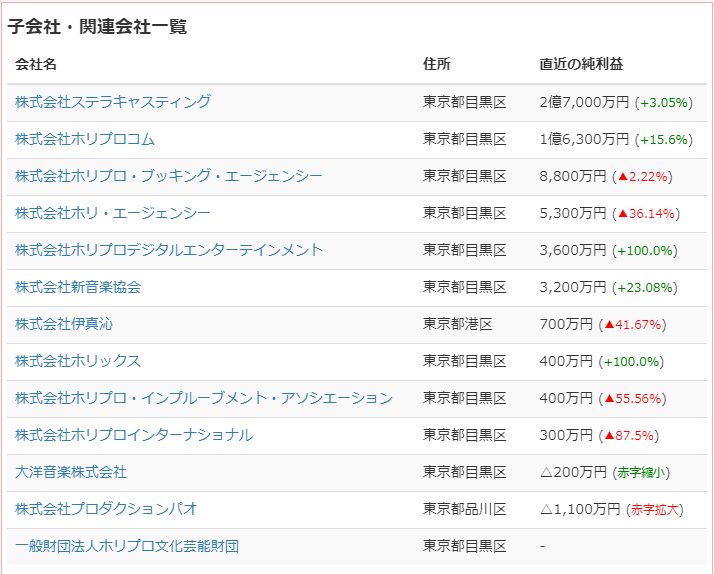Screen dimensions: 714x574
Task: Click the +15.6% change indicator
Action: coord(664,140)
